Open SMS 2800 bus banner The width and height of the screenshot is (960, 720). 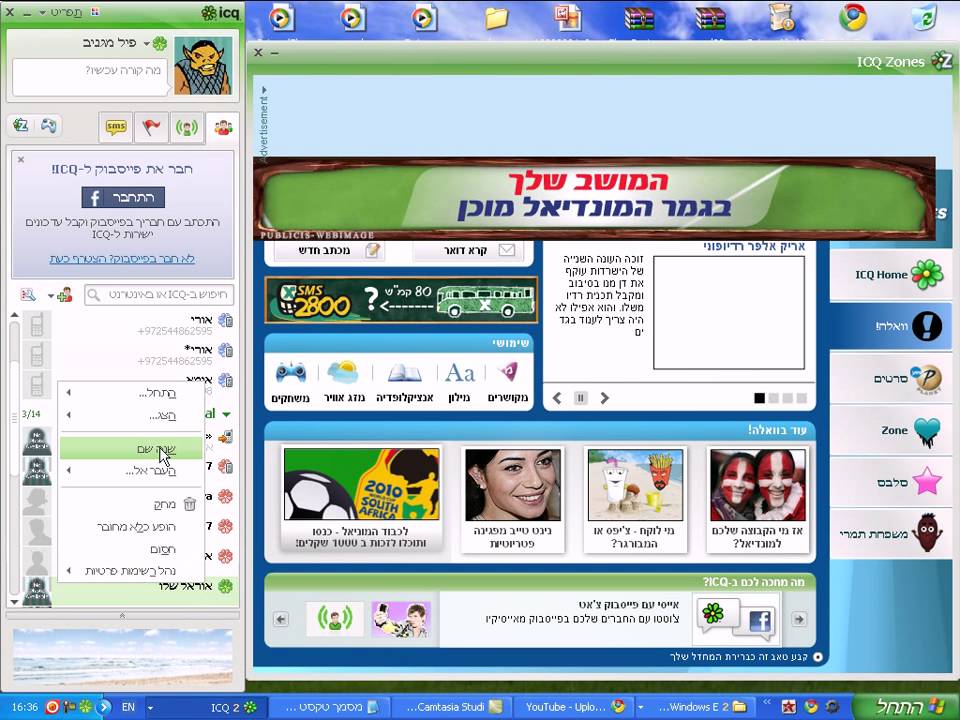[401, 299]
